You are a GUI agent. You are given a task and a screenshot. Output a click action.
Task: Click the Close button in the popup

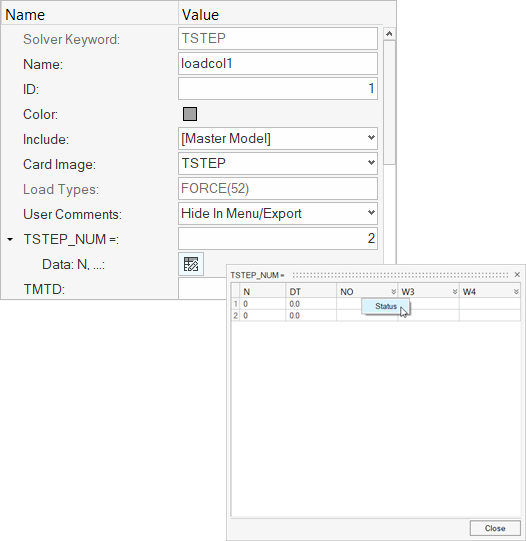495,528
